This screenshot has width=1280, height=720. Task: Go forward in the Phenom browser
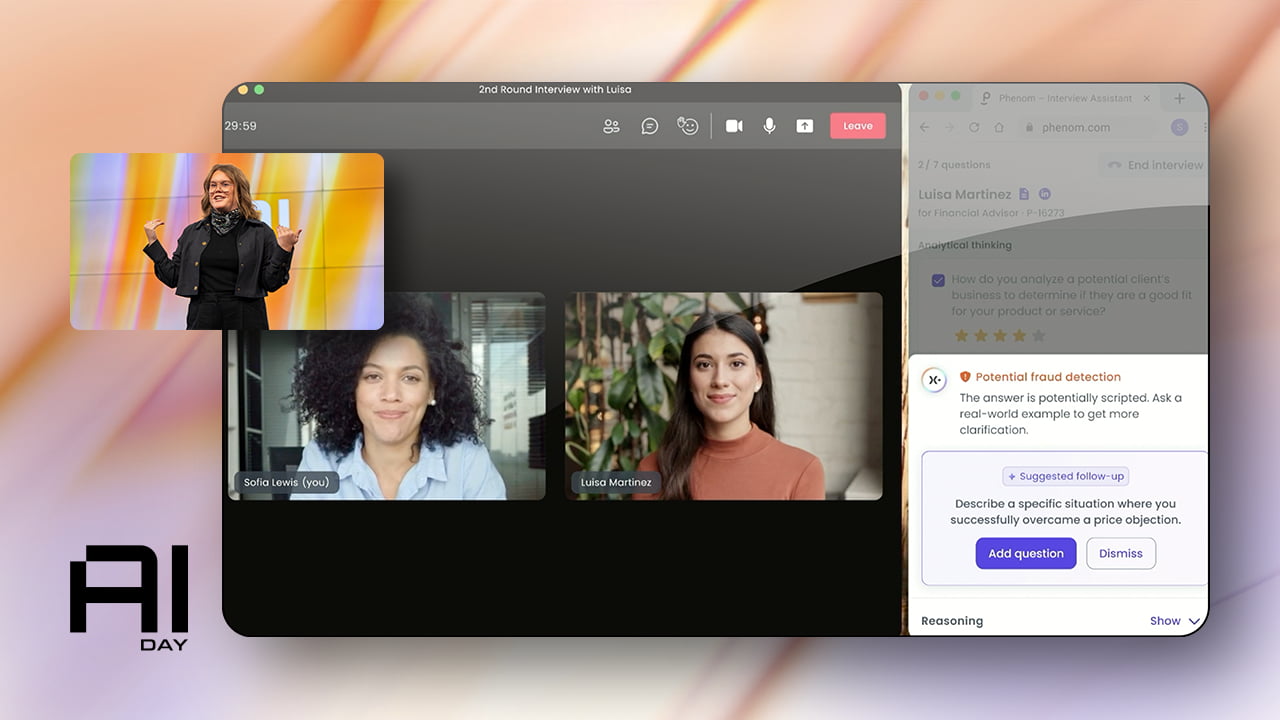click(x=949, y=127)
